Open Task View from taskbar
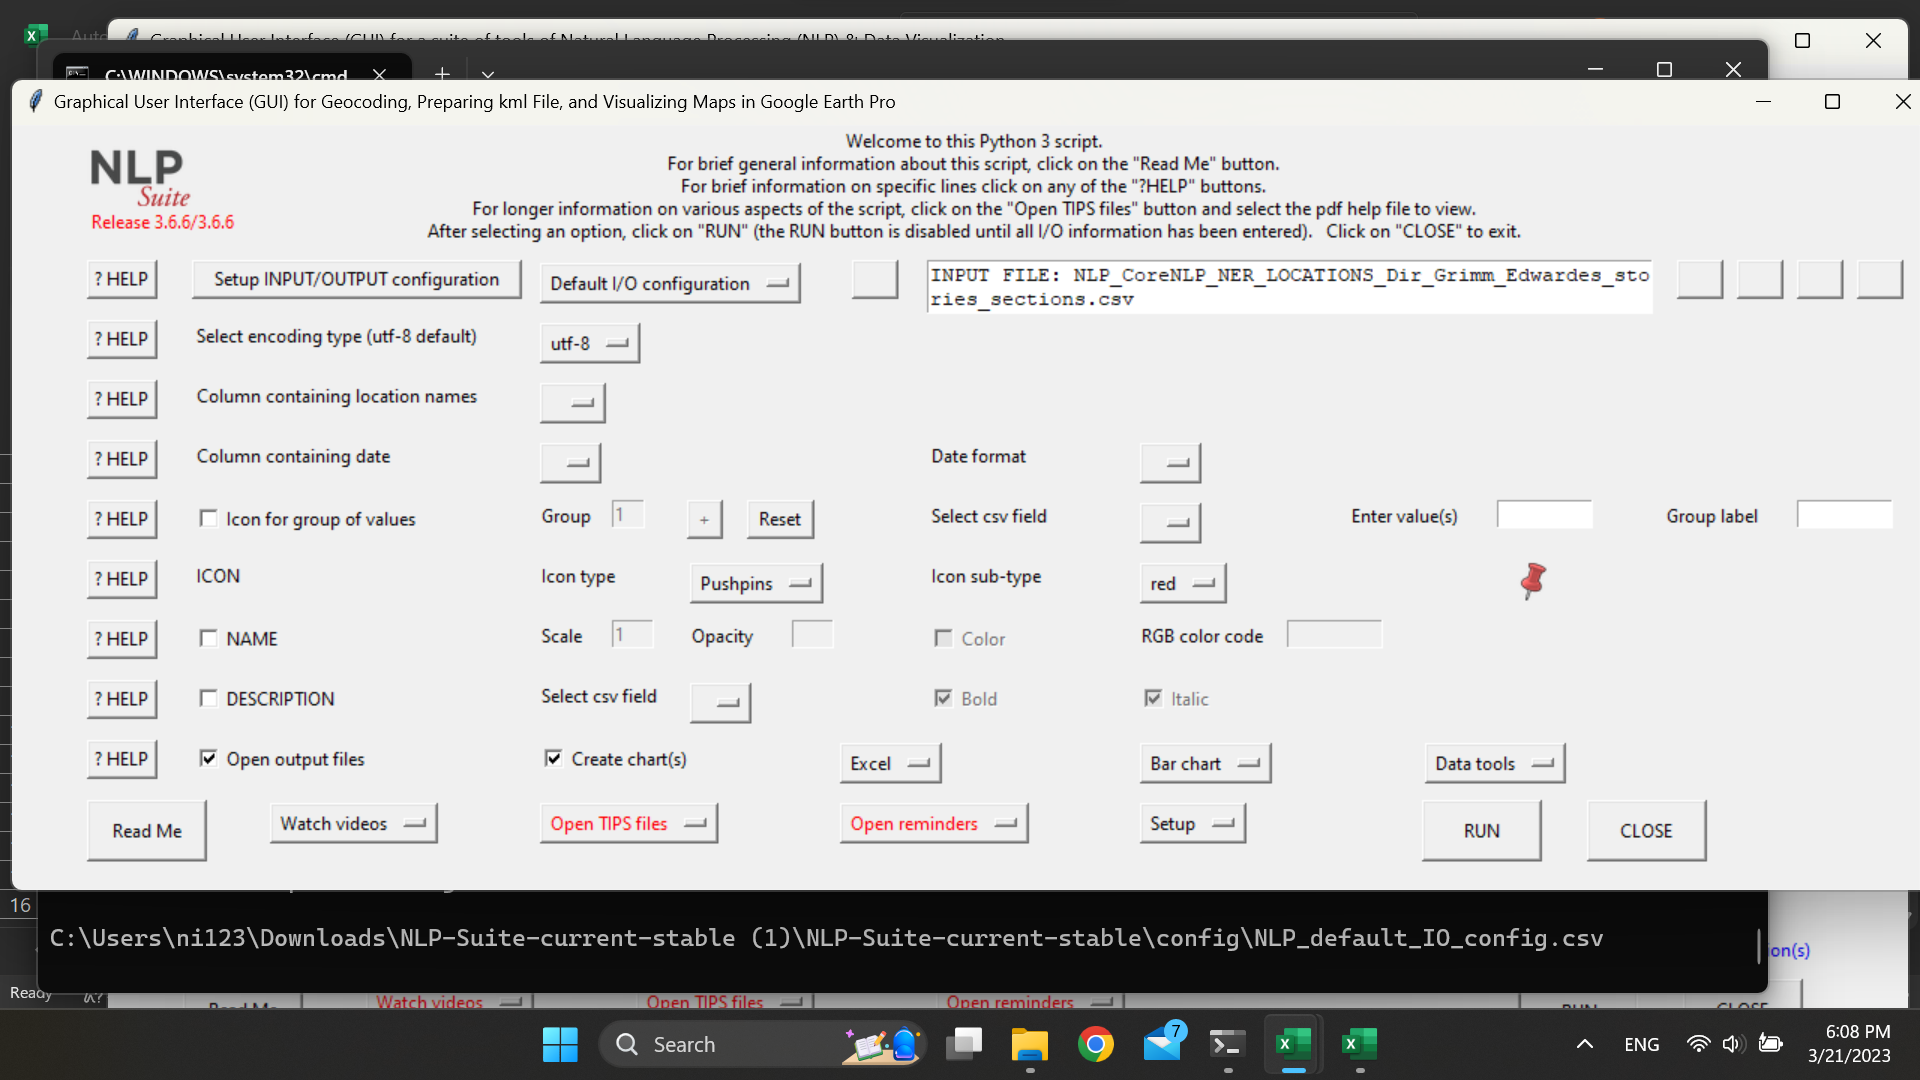 pyautogui.click(x=964, y=1044)
